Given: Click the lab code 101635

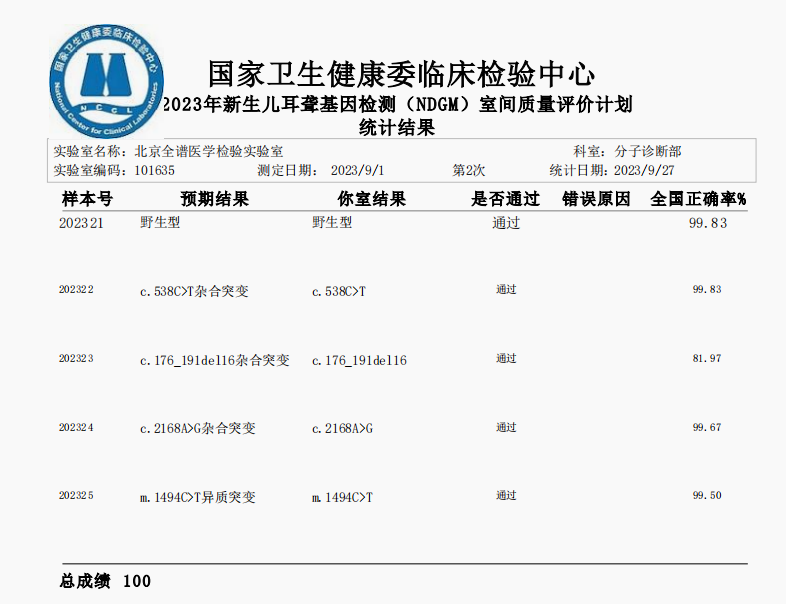Looking at the screenshot, I should [154, 170].
